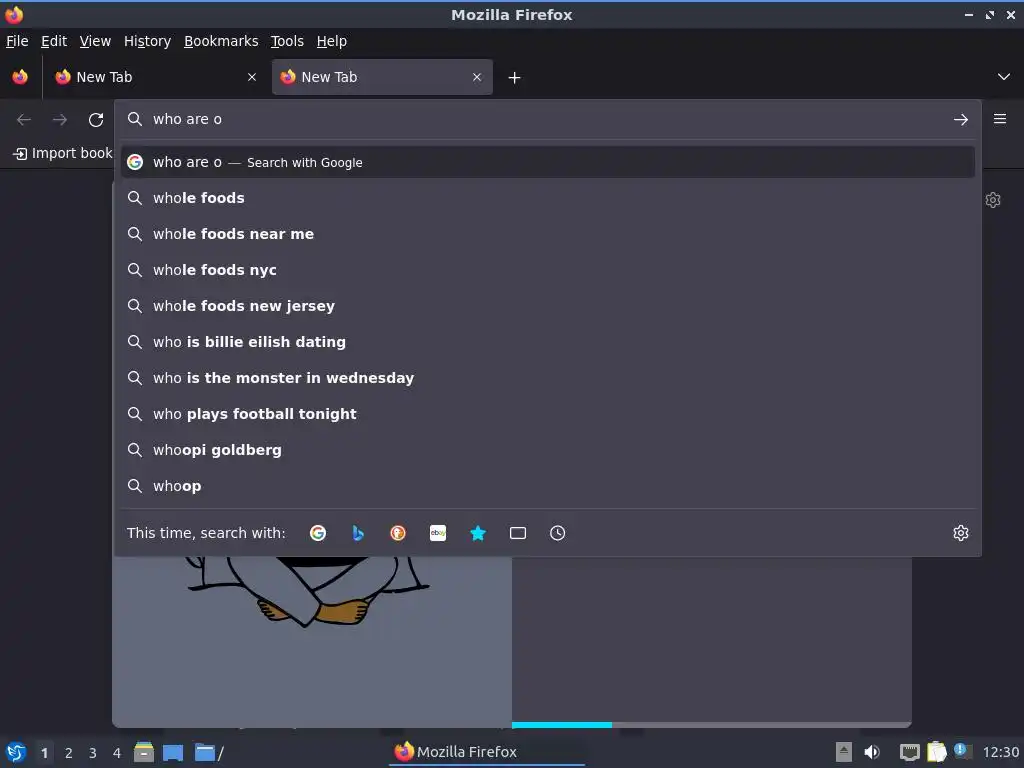Image resolution: width=1024 pixels, height=768 pixels.
Task: Switch to workspace 1
Action: coord(44,753)
